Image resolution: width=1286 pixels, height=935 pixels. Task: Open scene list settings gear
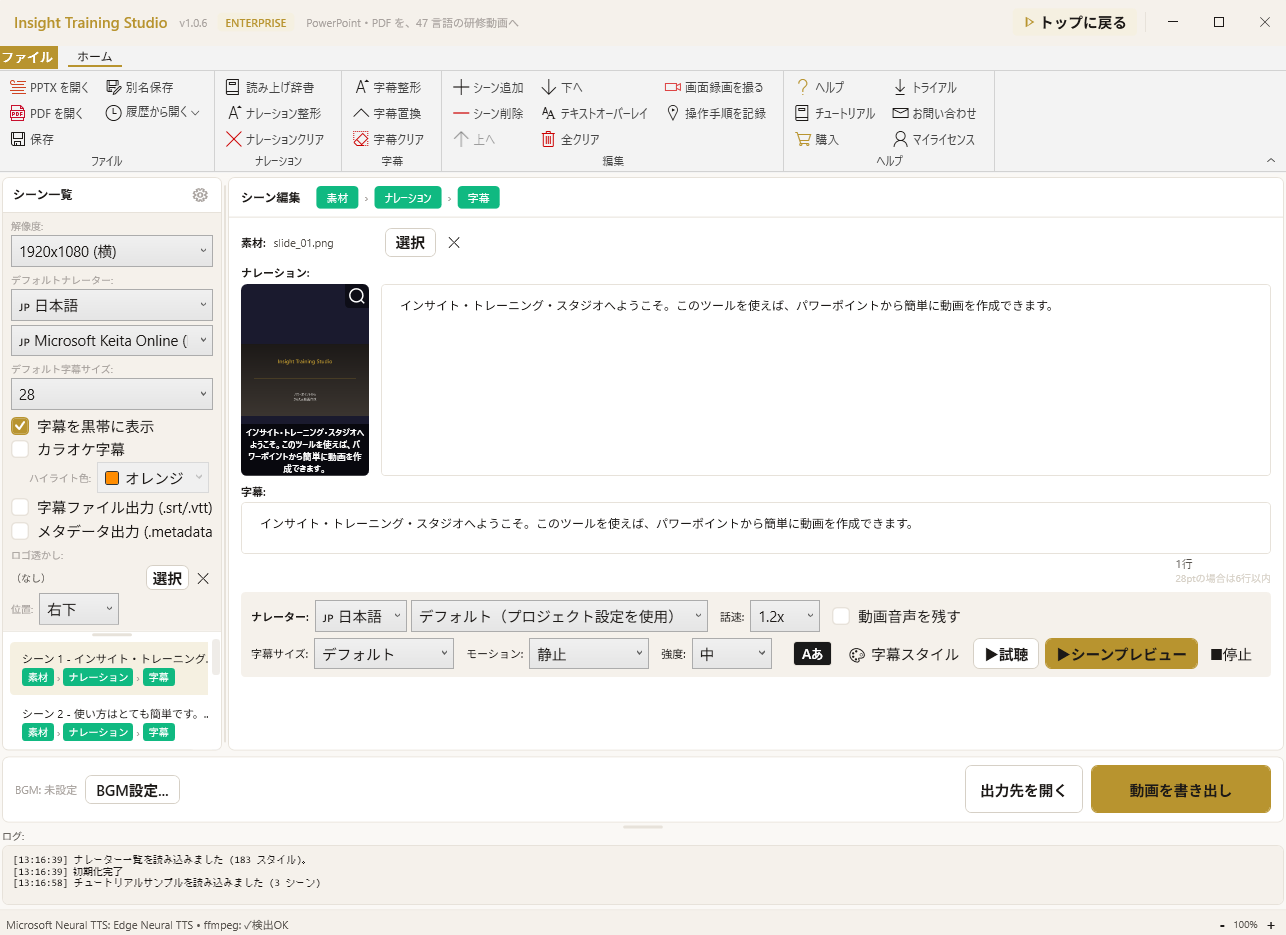tap(200, 195)
